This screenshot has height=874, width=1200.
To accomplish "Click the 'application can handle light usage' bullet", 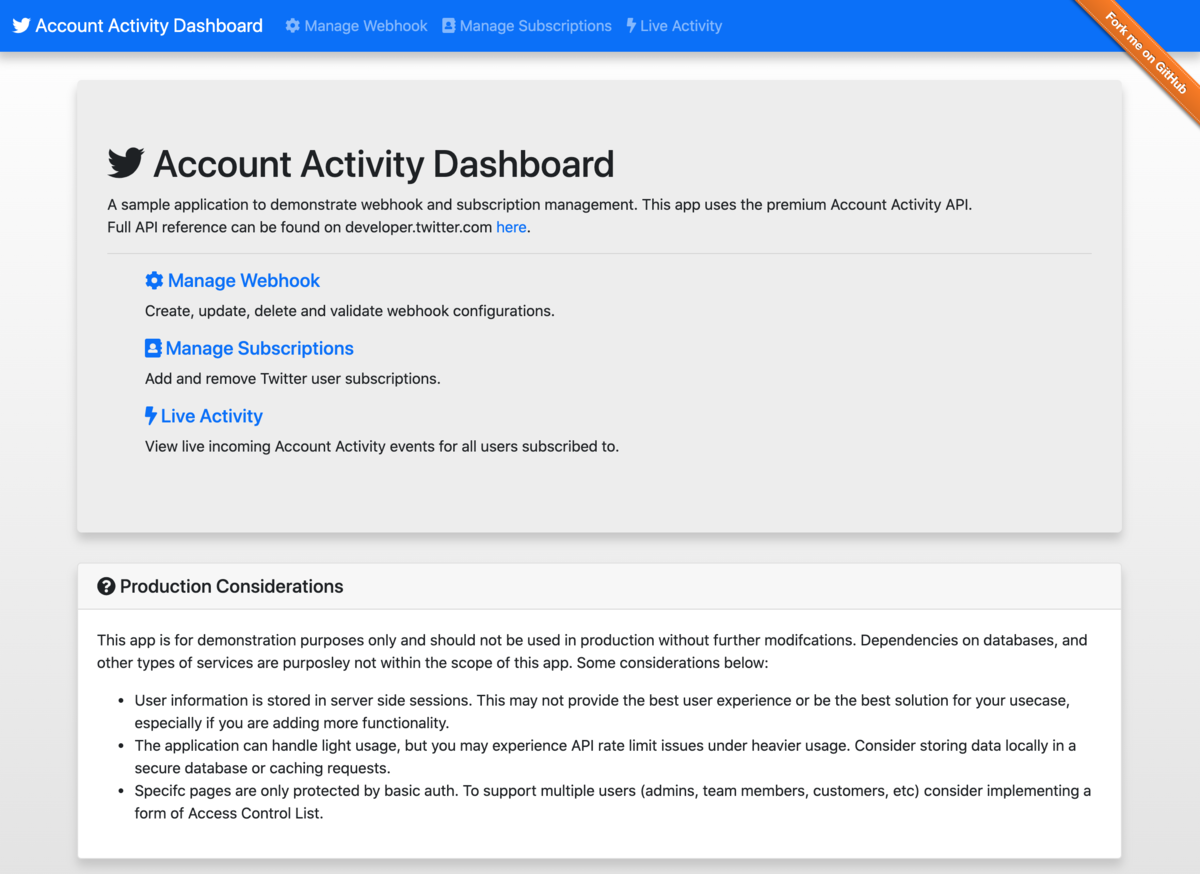I will coord(606,757).
